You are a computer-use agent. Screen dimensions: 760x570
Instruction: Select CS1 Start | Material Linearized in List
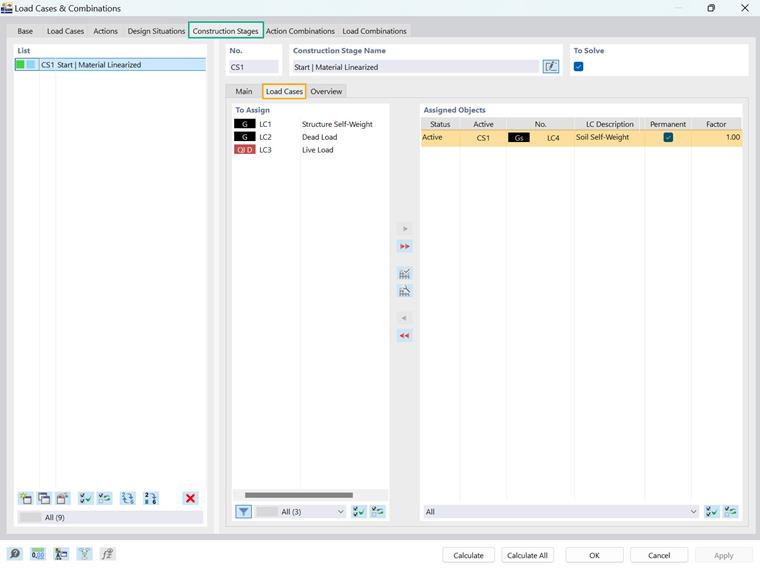(x=111, y=64)
